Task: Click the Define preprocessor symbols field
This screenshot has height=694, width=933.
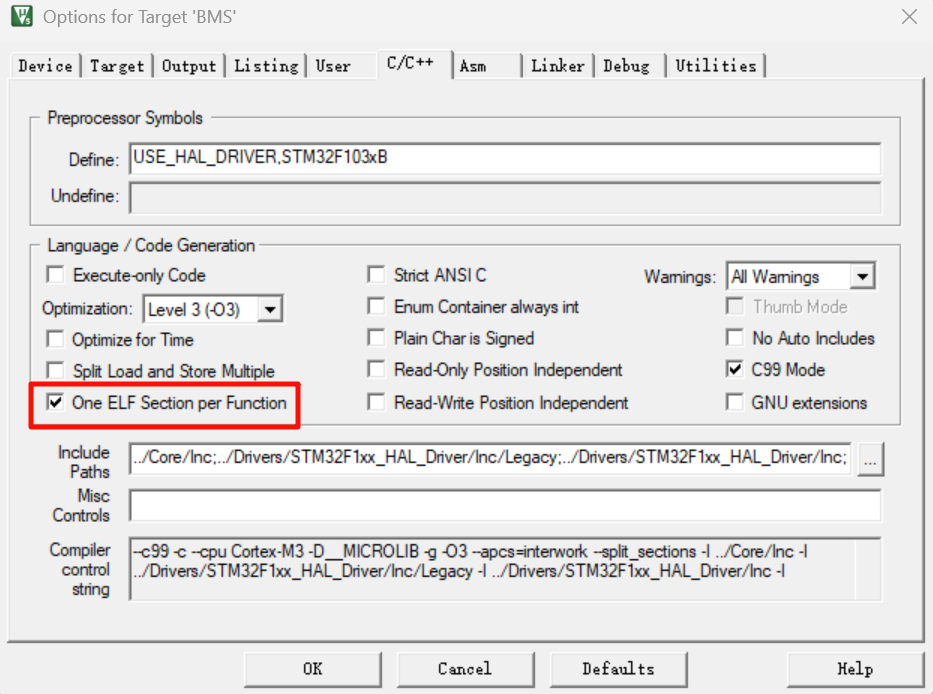Action: click(x=505, y=158)
